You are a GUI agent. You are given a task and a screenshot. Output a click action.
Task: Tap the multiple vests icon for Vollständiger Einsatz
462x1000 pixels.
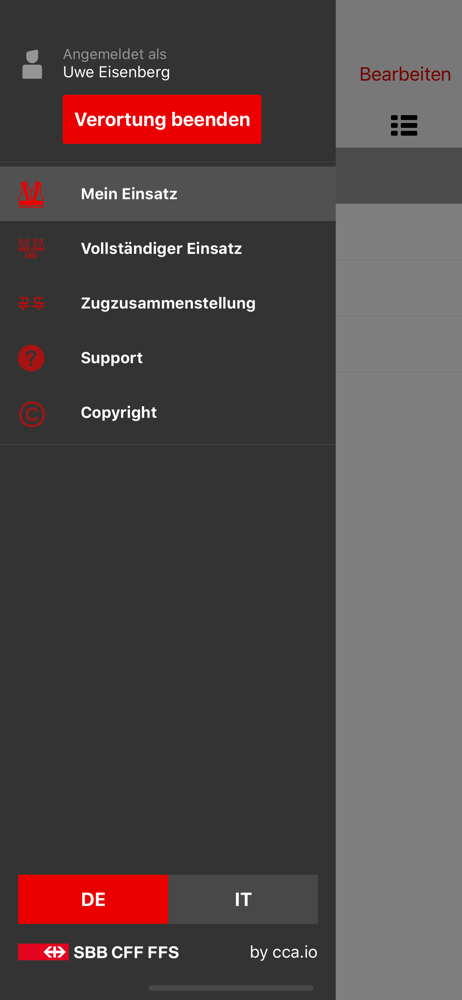(31, 248)
